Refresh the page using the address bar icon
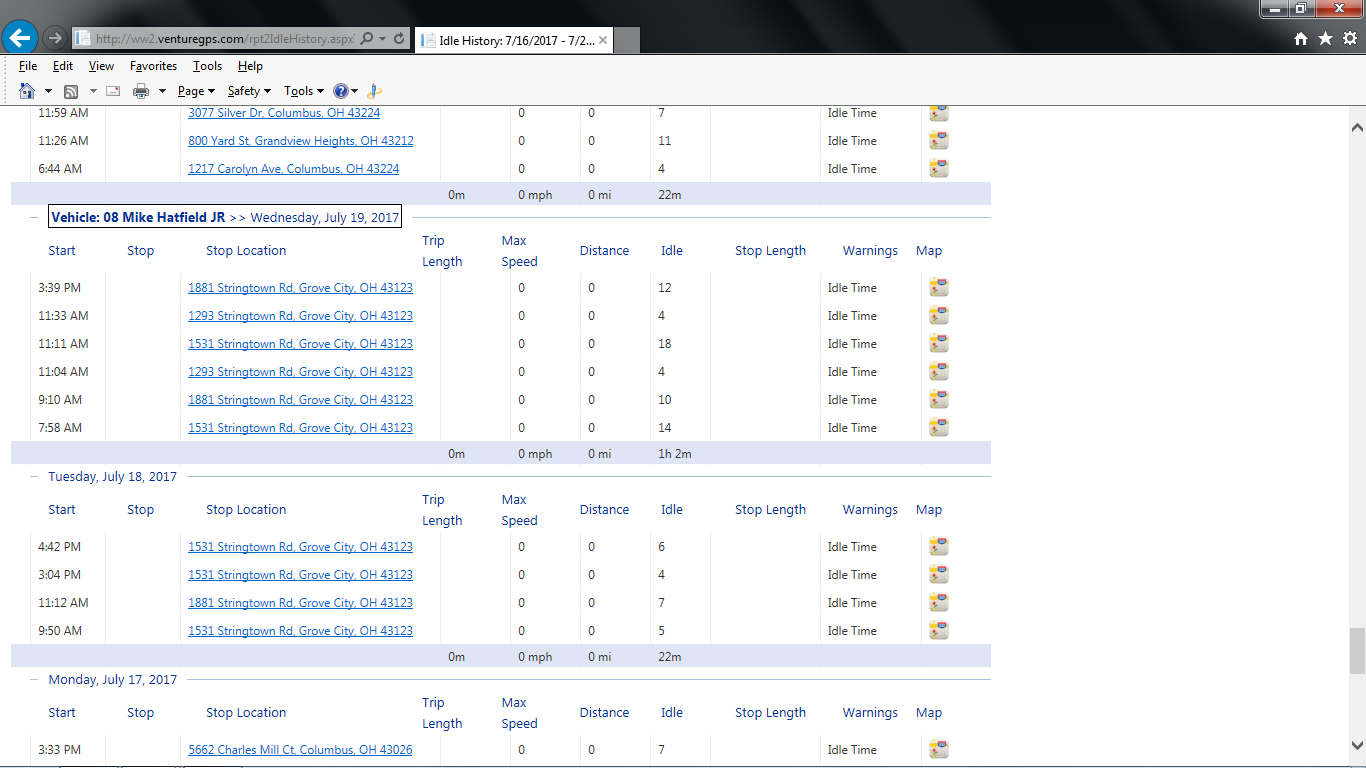Viewport: 1366px width, 768px height. pos(400,39)
